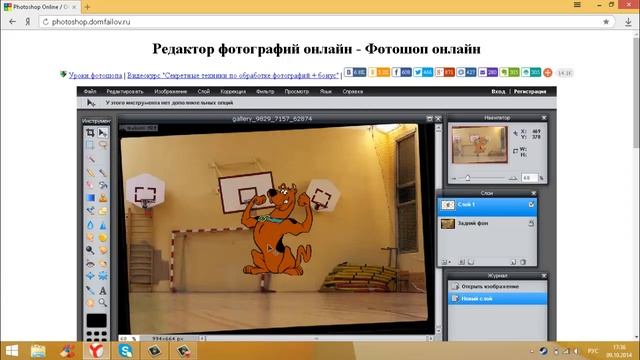
Task: Open the Изображение menu
Action: pyautogui.click(x=171, y=91)
